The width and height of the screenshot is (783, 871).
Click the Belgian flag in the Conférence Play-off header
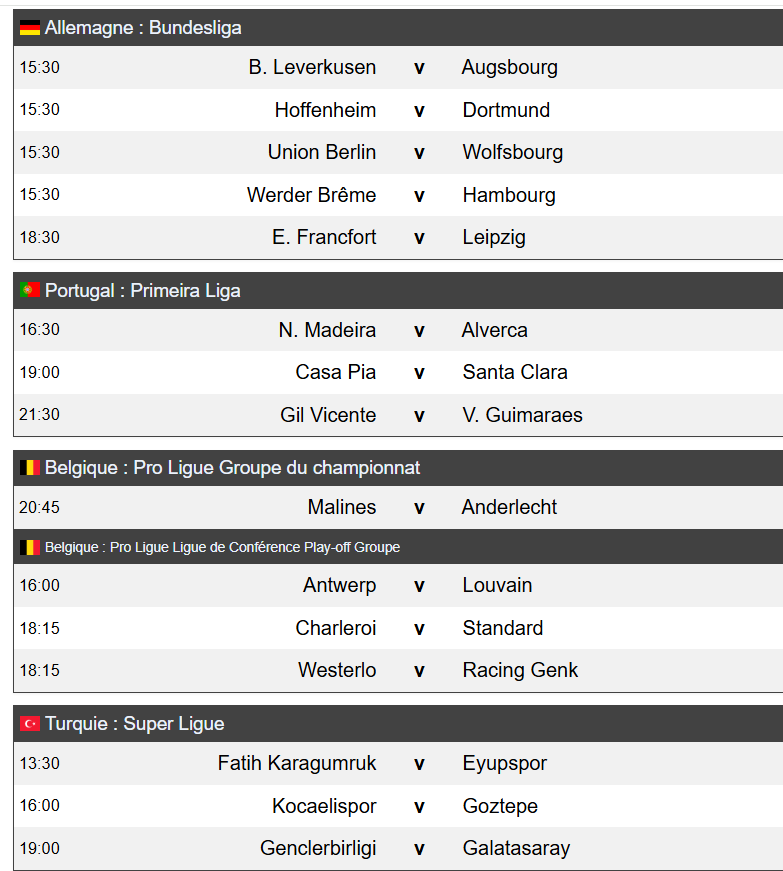(x=29, y=547)
